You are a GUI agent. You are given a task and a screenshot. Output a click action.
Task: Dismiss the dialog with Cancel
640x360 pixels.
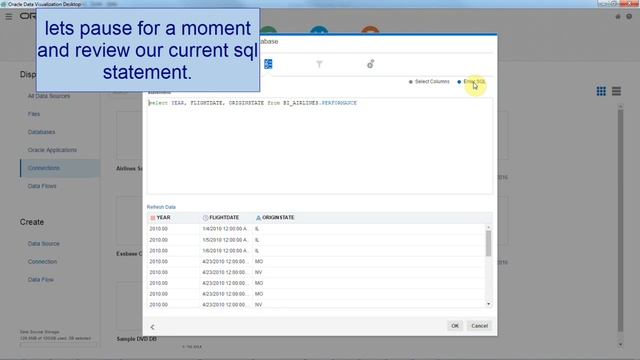click(x=479, y=326)
